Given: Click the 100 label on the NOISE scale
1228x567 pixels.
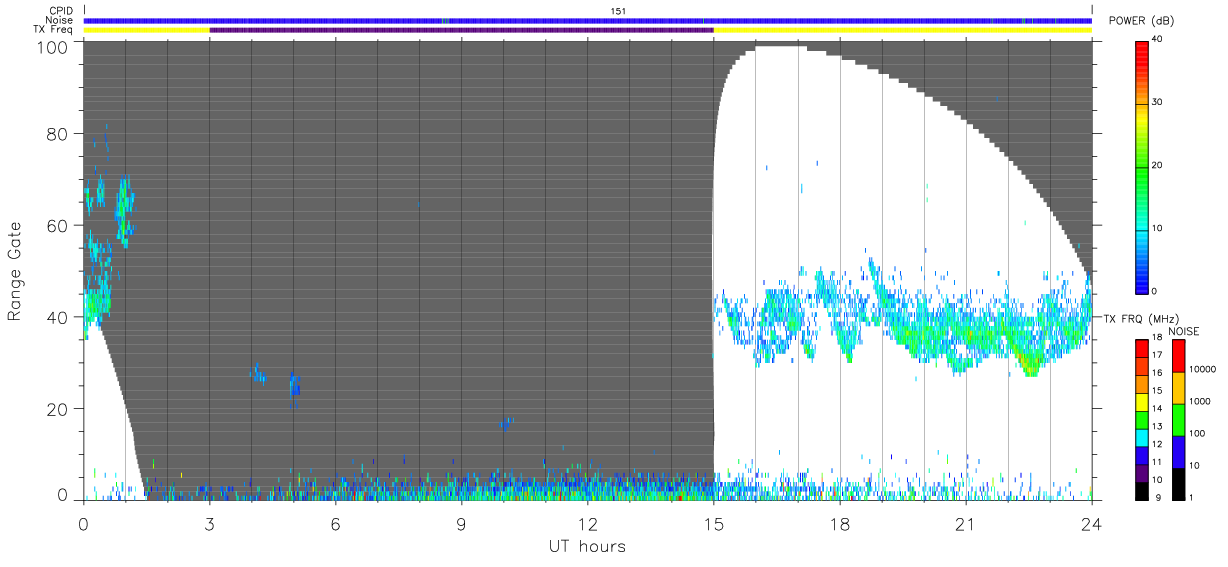Looking at the screenshot, I should pos(1197,434).
